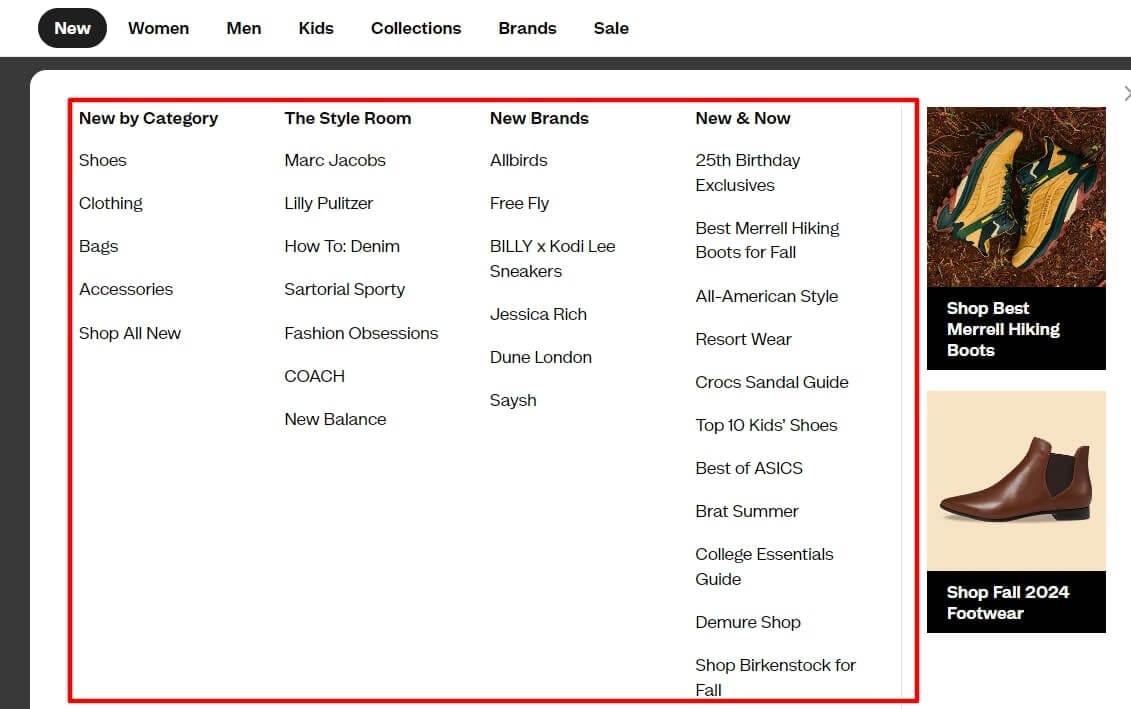The image size is (1131, 709).
Task: Open the How To: Denim guide
Action: tap(342, 246)
